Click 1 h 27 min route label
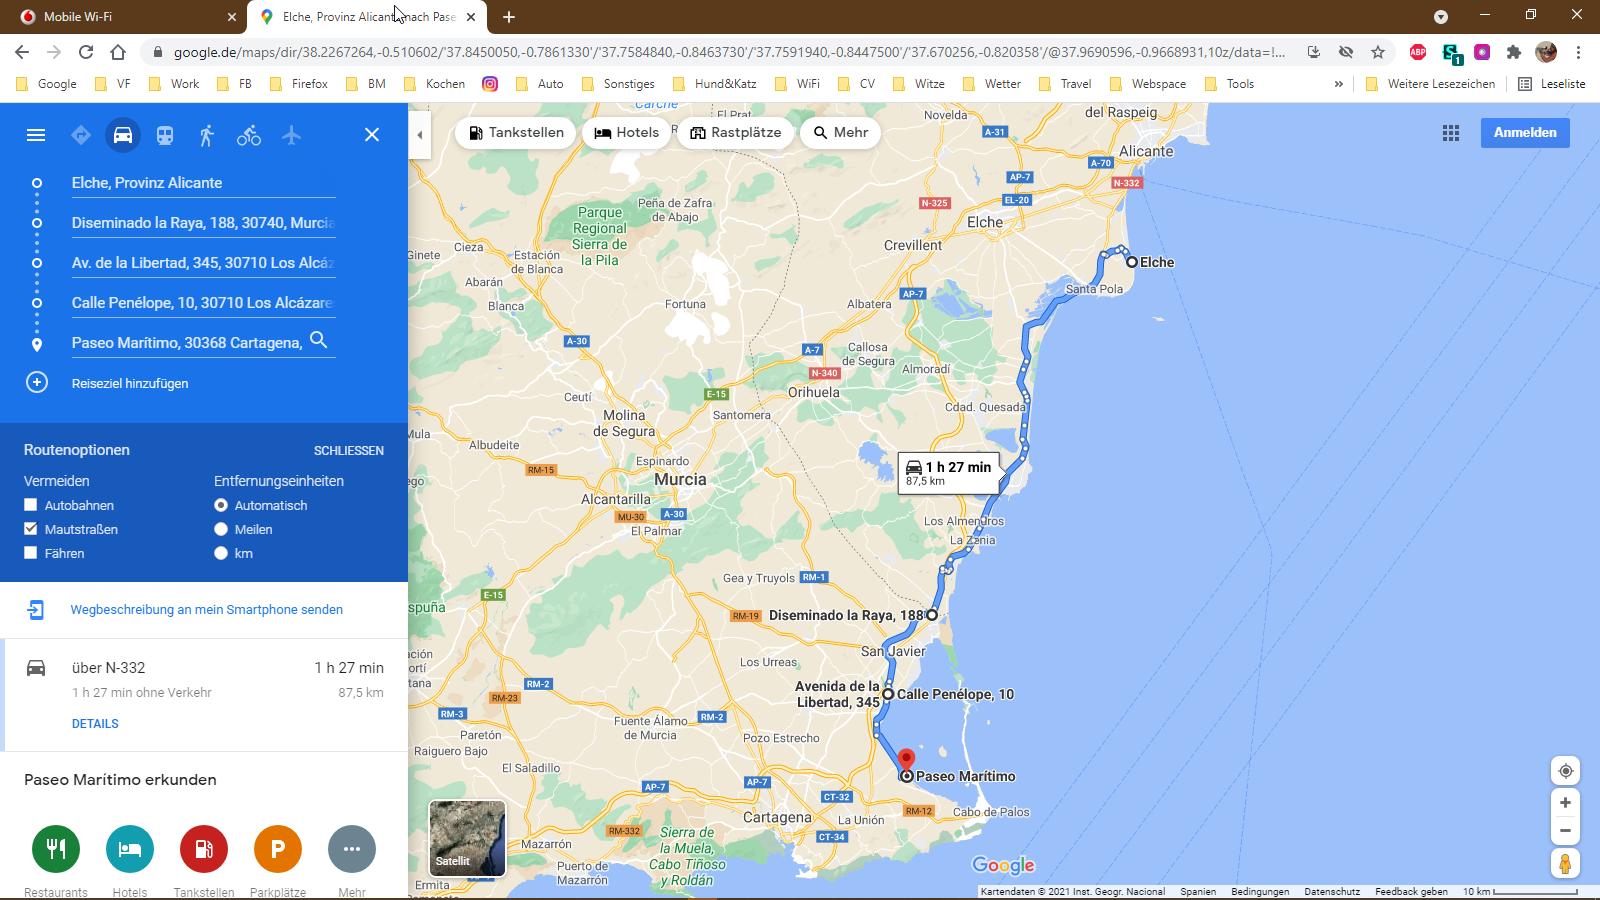 [948, 473]
